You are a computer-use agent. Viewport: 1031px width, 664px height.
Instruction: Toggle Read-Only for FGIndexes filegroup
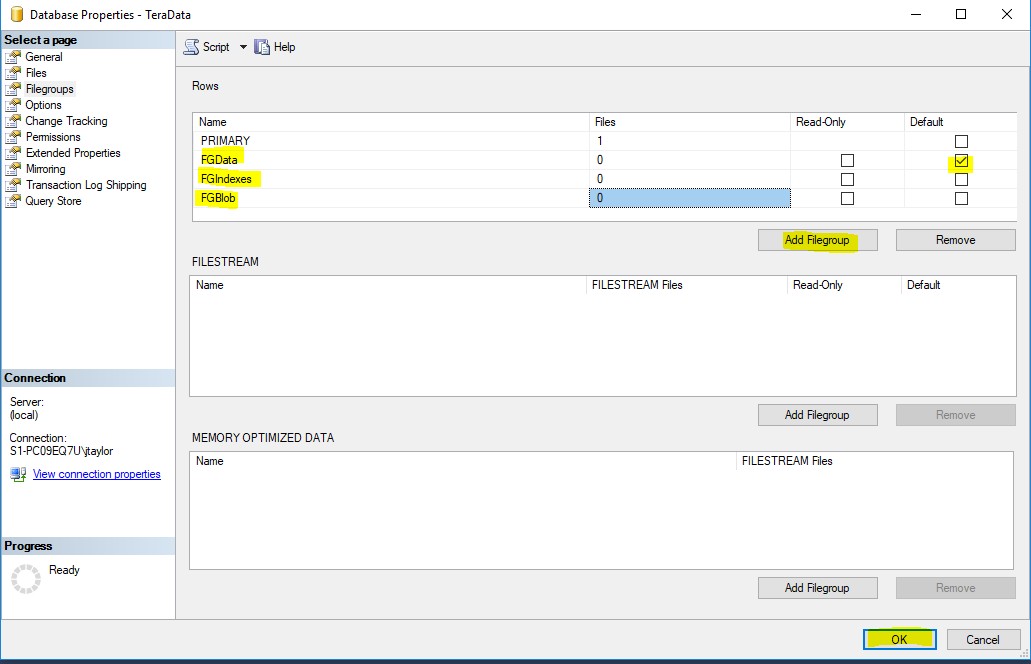coord(848,179)
